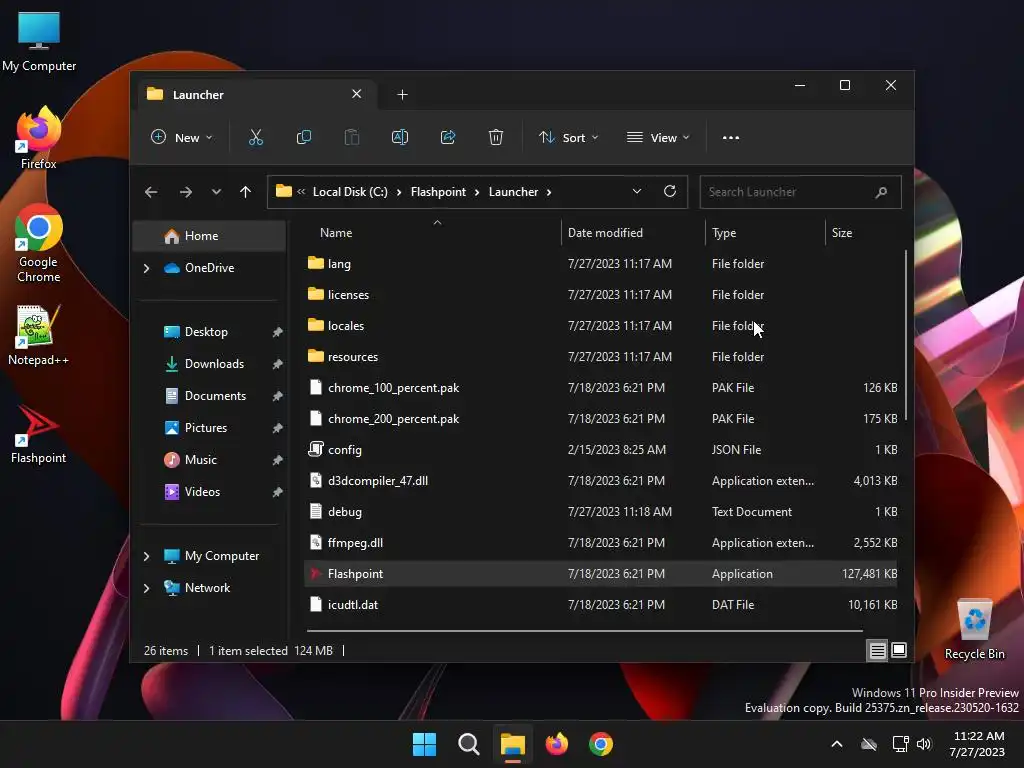The height and width of the screenshot is (768, 1024).
Task: Add a new Explorer tab
Action: (402, 95)
